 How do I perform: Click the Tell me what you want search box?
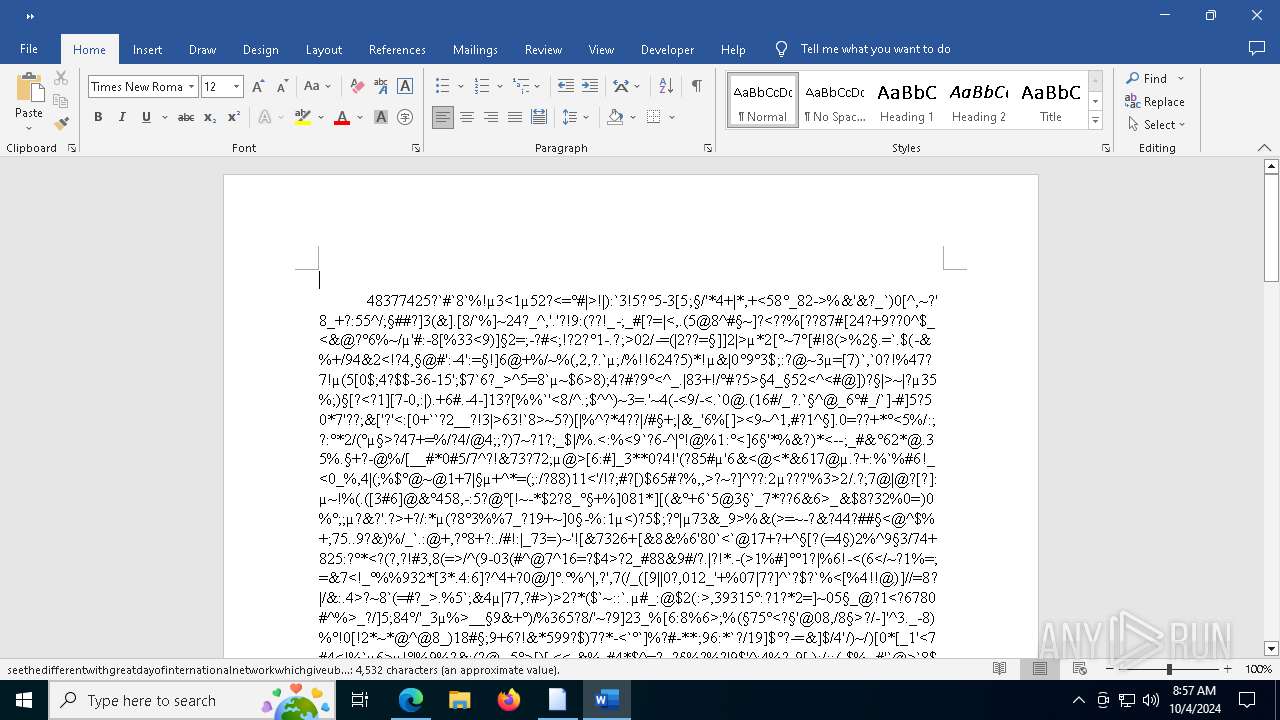click(875, 49)
